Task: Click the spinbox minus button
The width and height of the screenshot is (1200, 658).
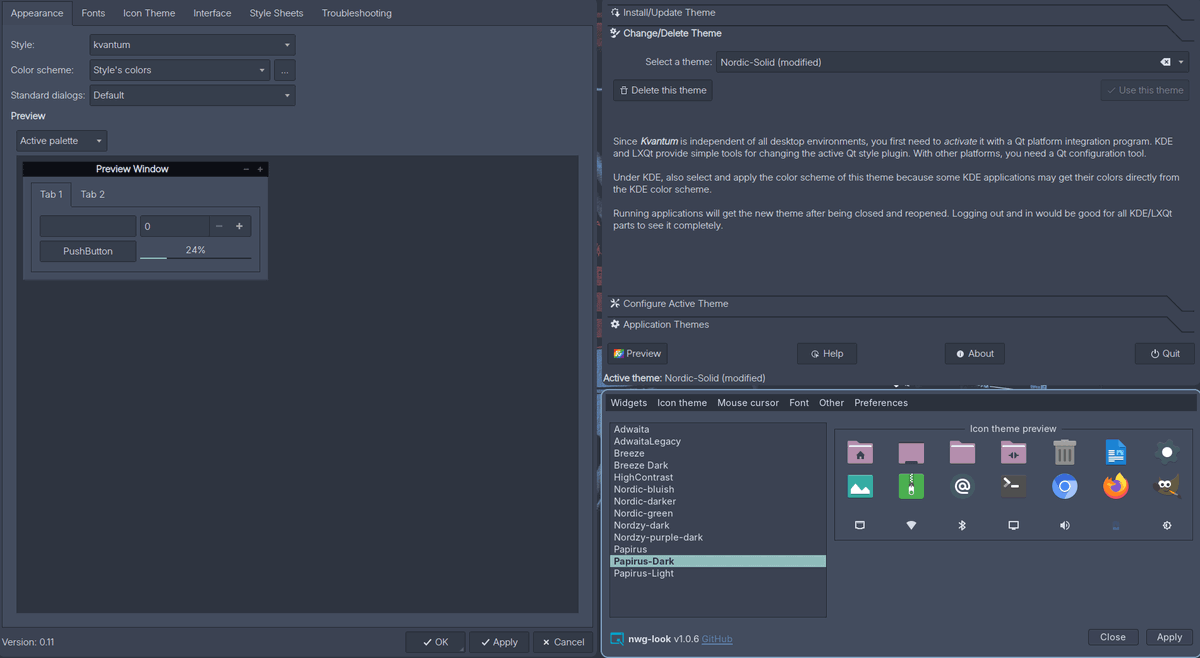Action: click(219, 226)
